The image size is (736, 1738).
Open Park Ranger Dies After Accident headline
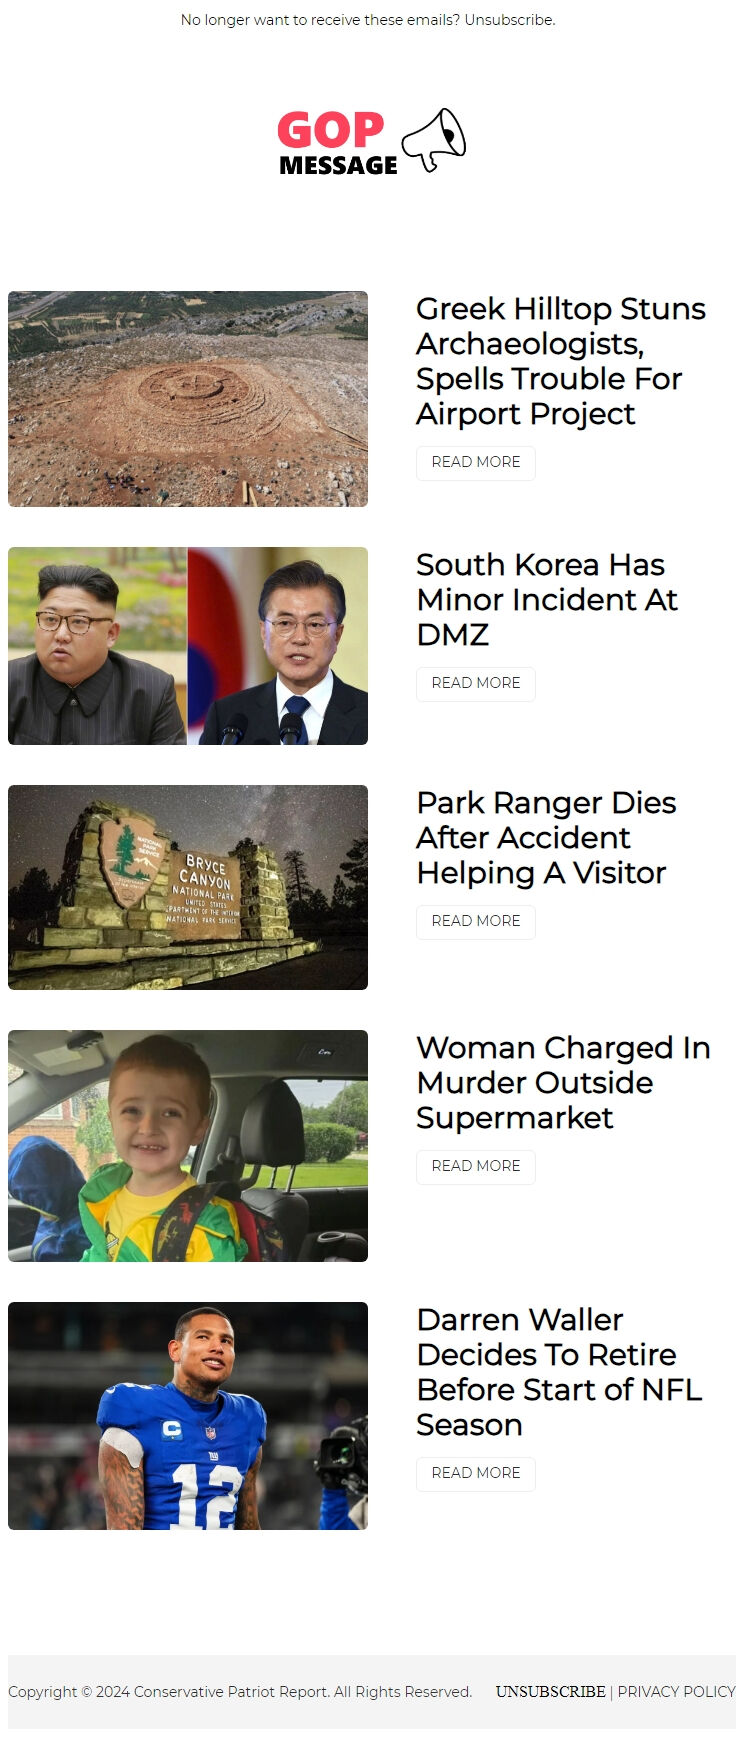pos(547,838)
